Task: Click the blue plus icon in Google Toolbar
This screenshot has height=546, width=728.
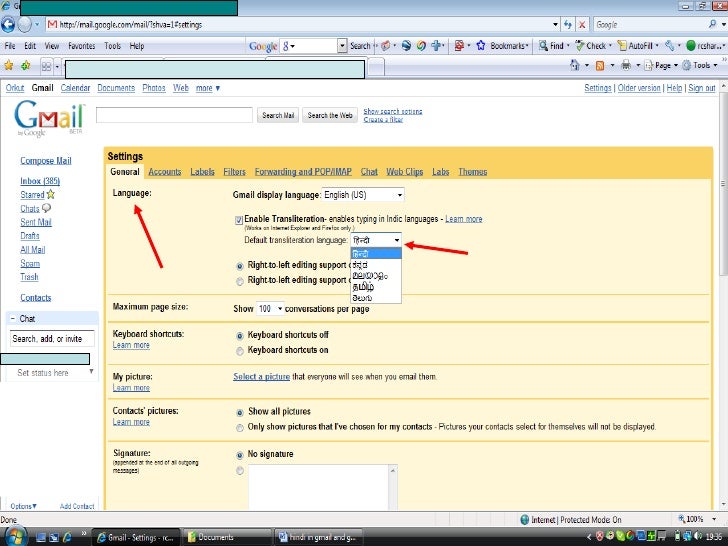Action: coord(436,46)
